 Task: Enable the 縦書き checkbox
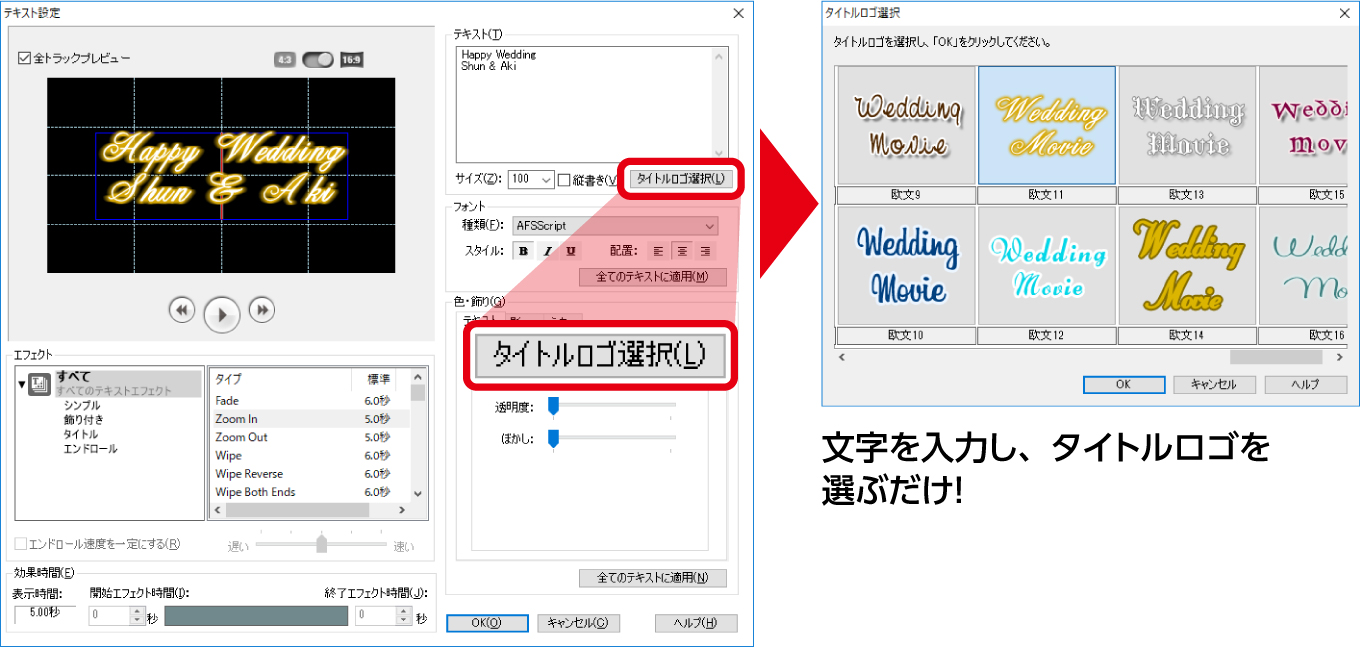tap(565, 179)
